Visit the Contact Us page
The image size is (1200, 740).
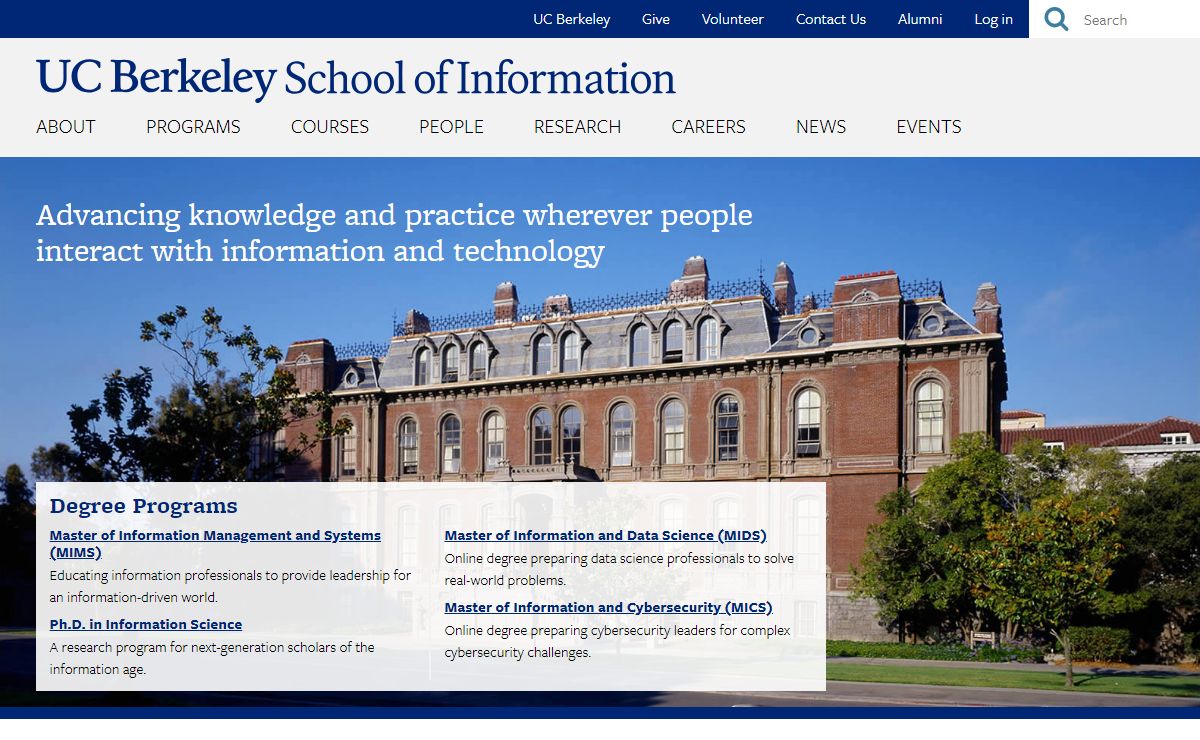pyautogui.click(x=831, y=19)
